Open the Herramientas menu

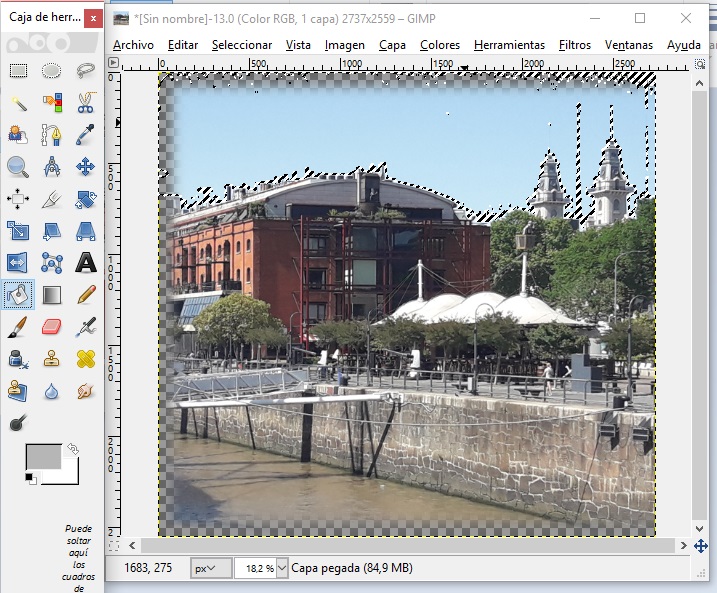point(509,45)
